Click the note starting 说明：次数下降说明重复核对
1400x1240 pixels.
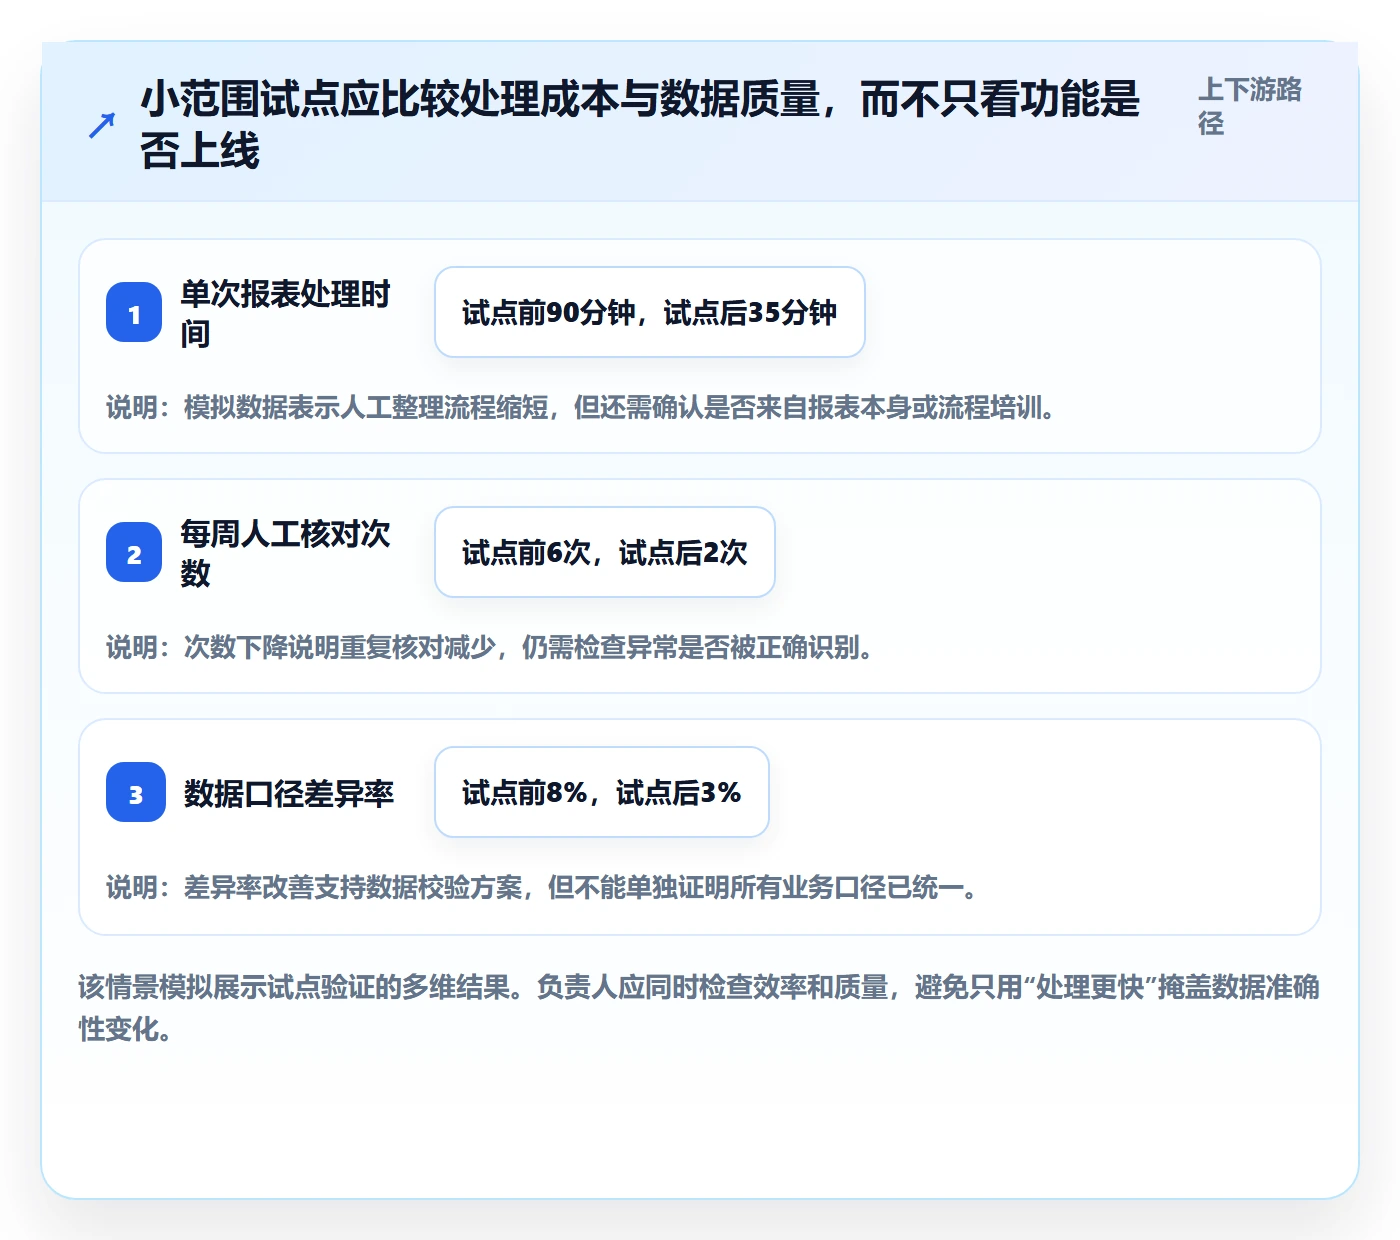pos(490,647)
